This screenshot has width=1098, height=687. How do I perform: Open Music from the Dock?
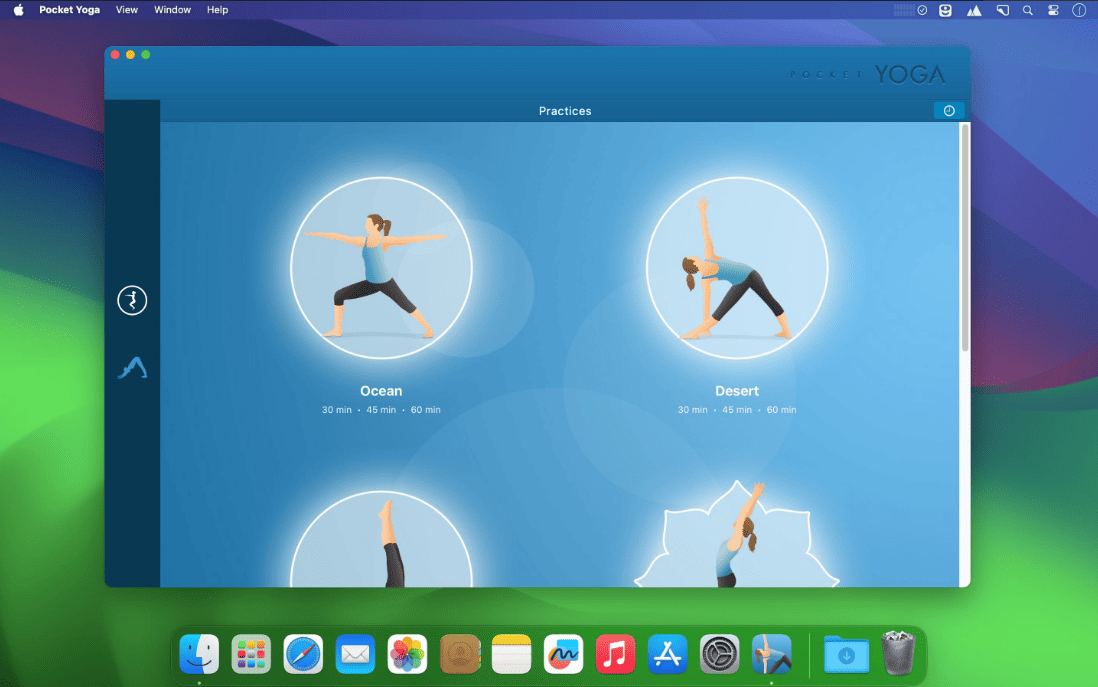pyautogui.click(x=615, y=654)
